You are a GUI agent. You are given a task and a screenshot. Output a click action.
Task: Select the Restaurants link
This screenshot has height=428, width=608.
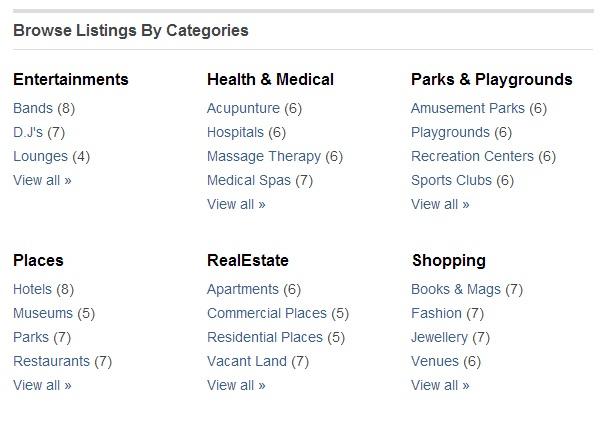coord(51,361)
